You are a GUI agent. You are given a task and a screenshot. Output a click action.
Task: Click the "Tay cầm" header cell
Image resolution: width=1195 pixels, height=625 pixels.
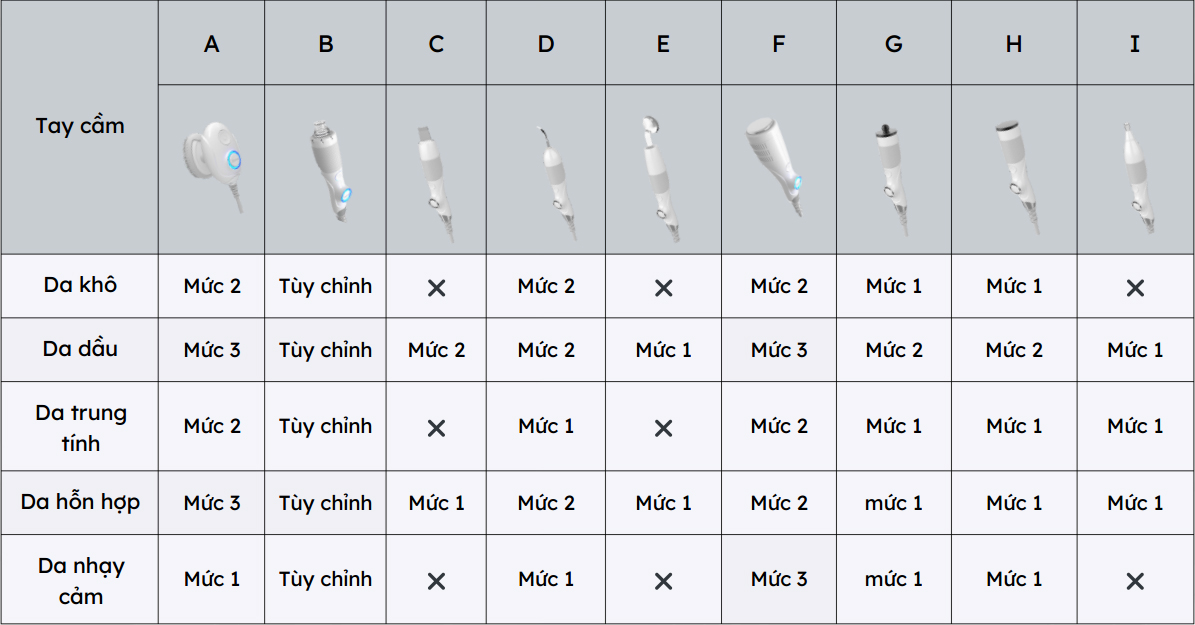click(x=80, y=126)
